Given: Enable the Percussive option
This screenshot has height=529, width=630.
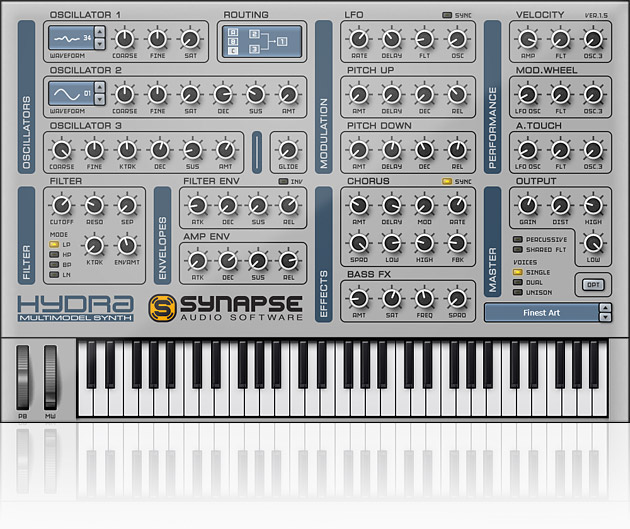Looking at the screenshot, I should pyautogui.click(x=518, y=239).
